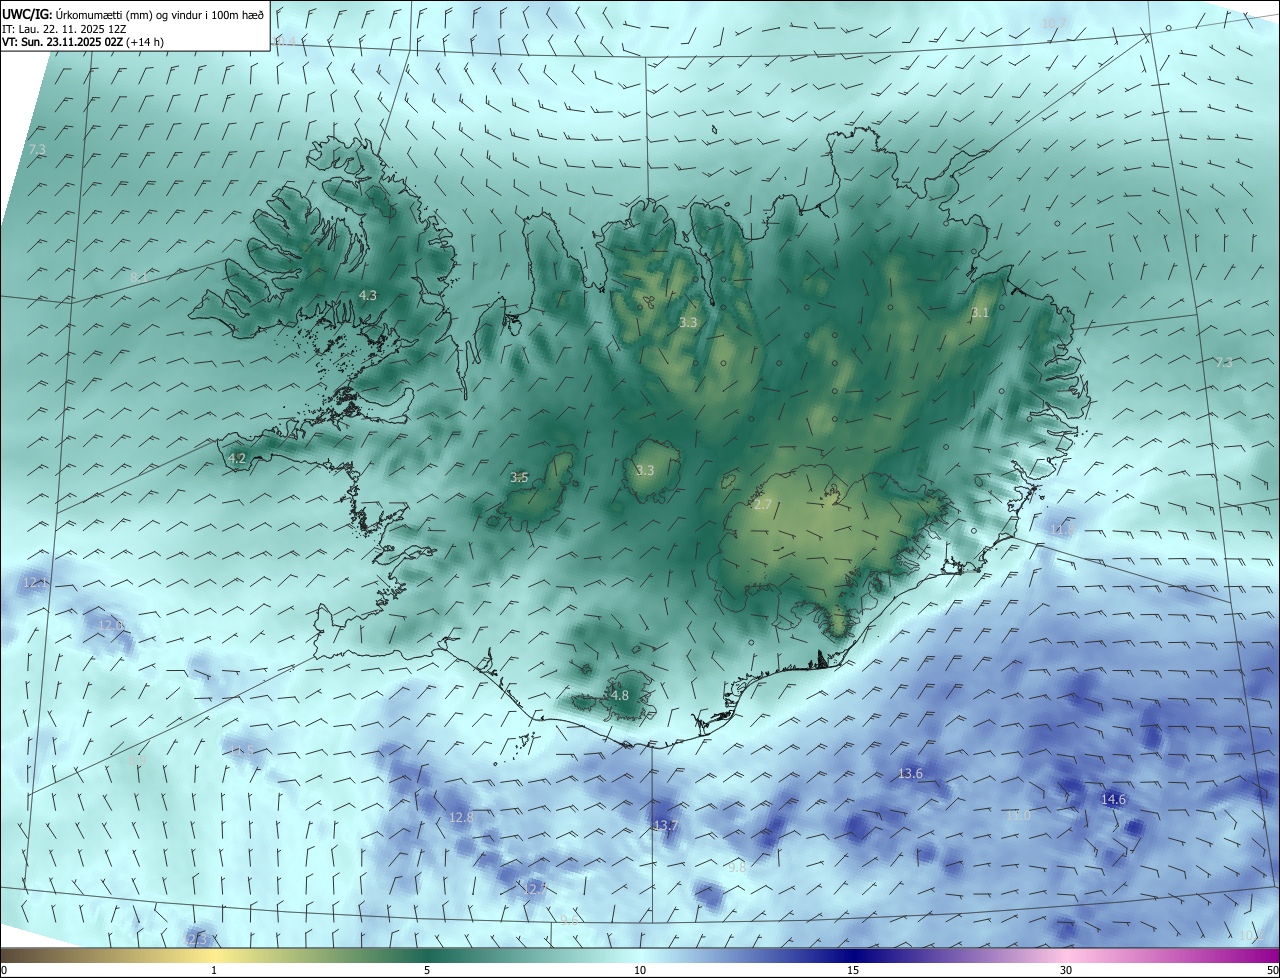
Task: Click the 0 tick on the color scale
Action: pyautogui.click(x=3, y=970)
